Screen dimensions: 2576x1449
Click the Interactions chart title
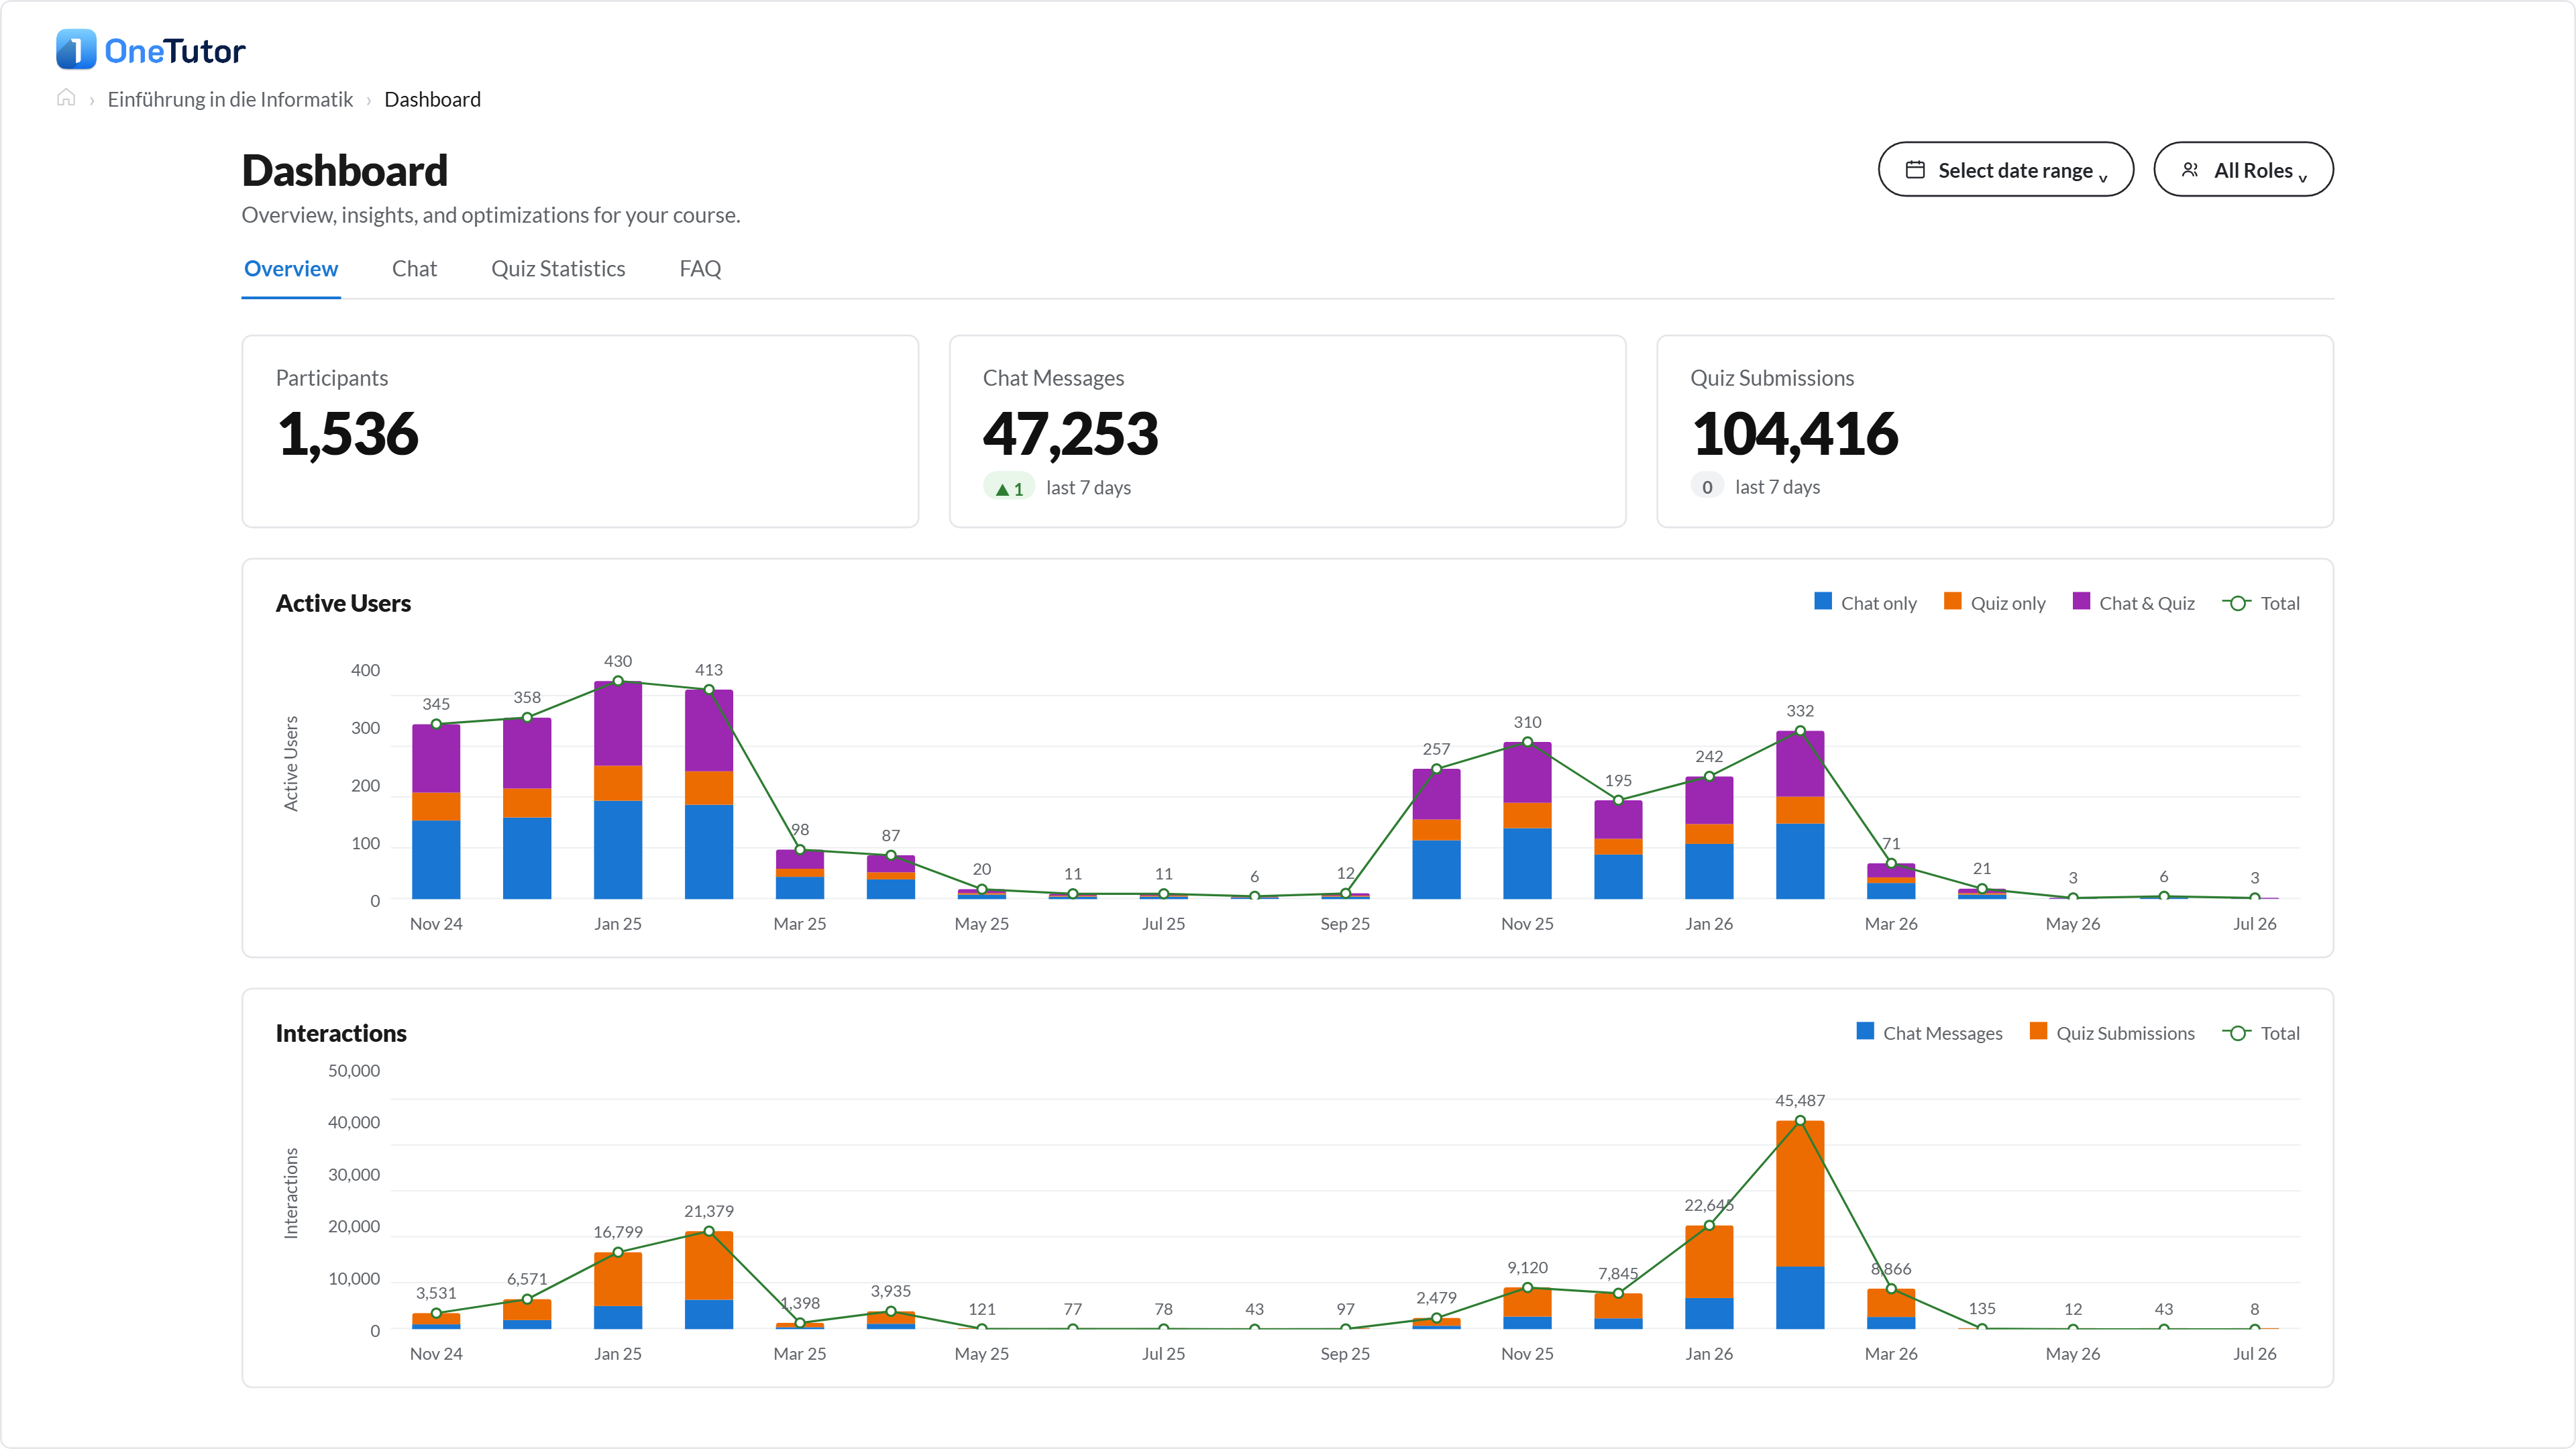[341, 1033]
